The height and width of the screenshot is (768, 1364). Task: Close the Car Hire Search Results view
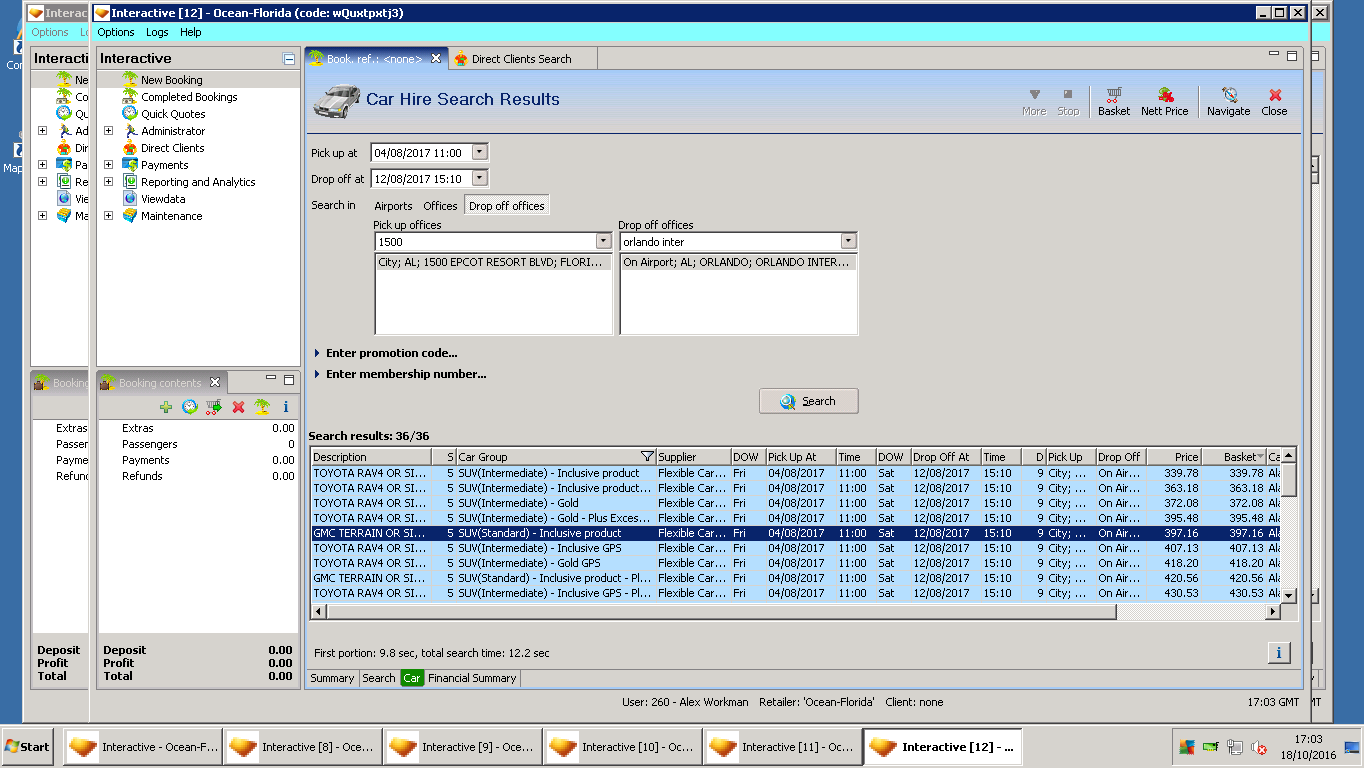[1274, 102]
